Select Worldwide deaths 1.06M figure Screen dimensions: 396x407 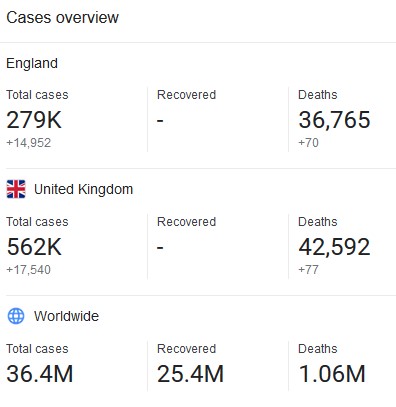tap(332, 374)
